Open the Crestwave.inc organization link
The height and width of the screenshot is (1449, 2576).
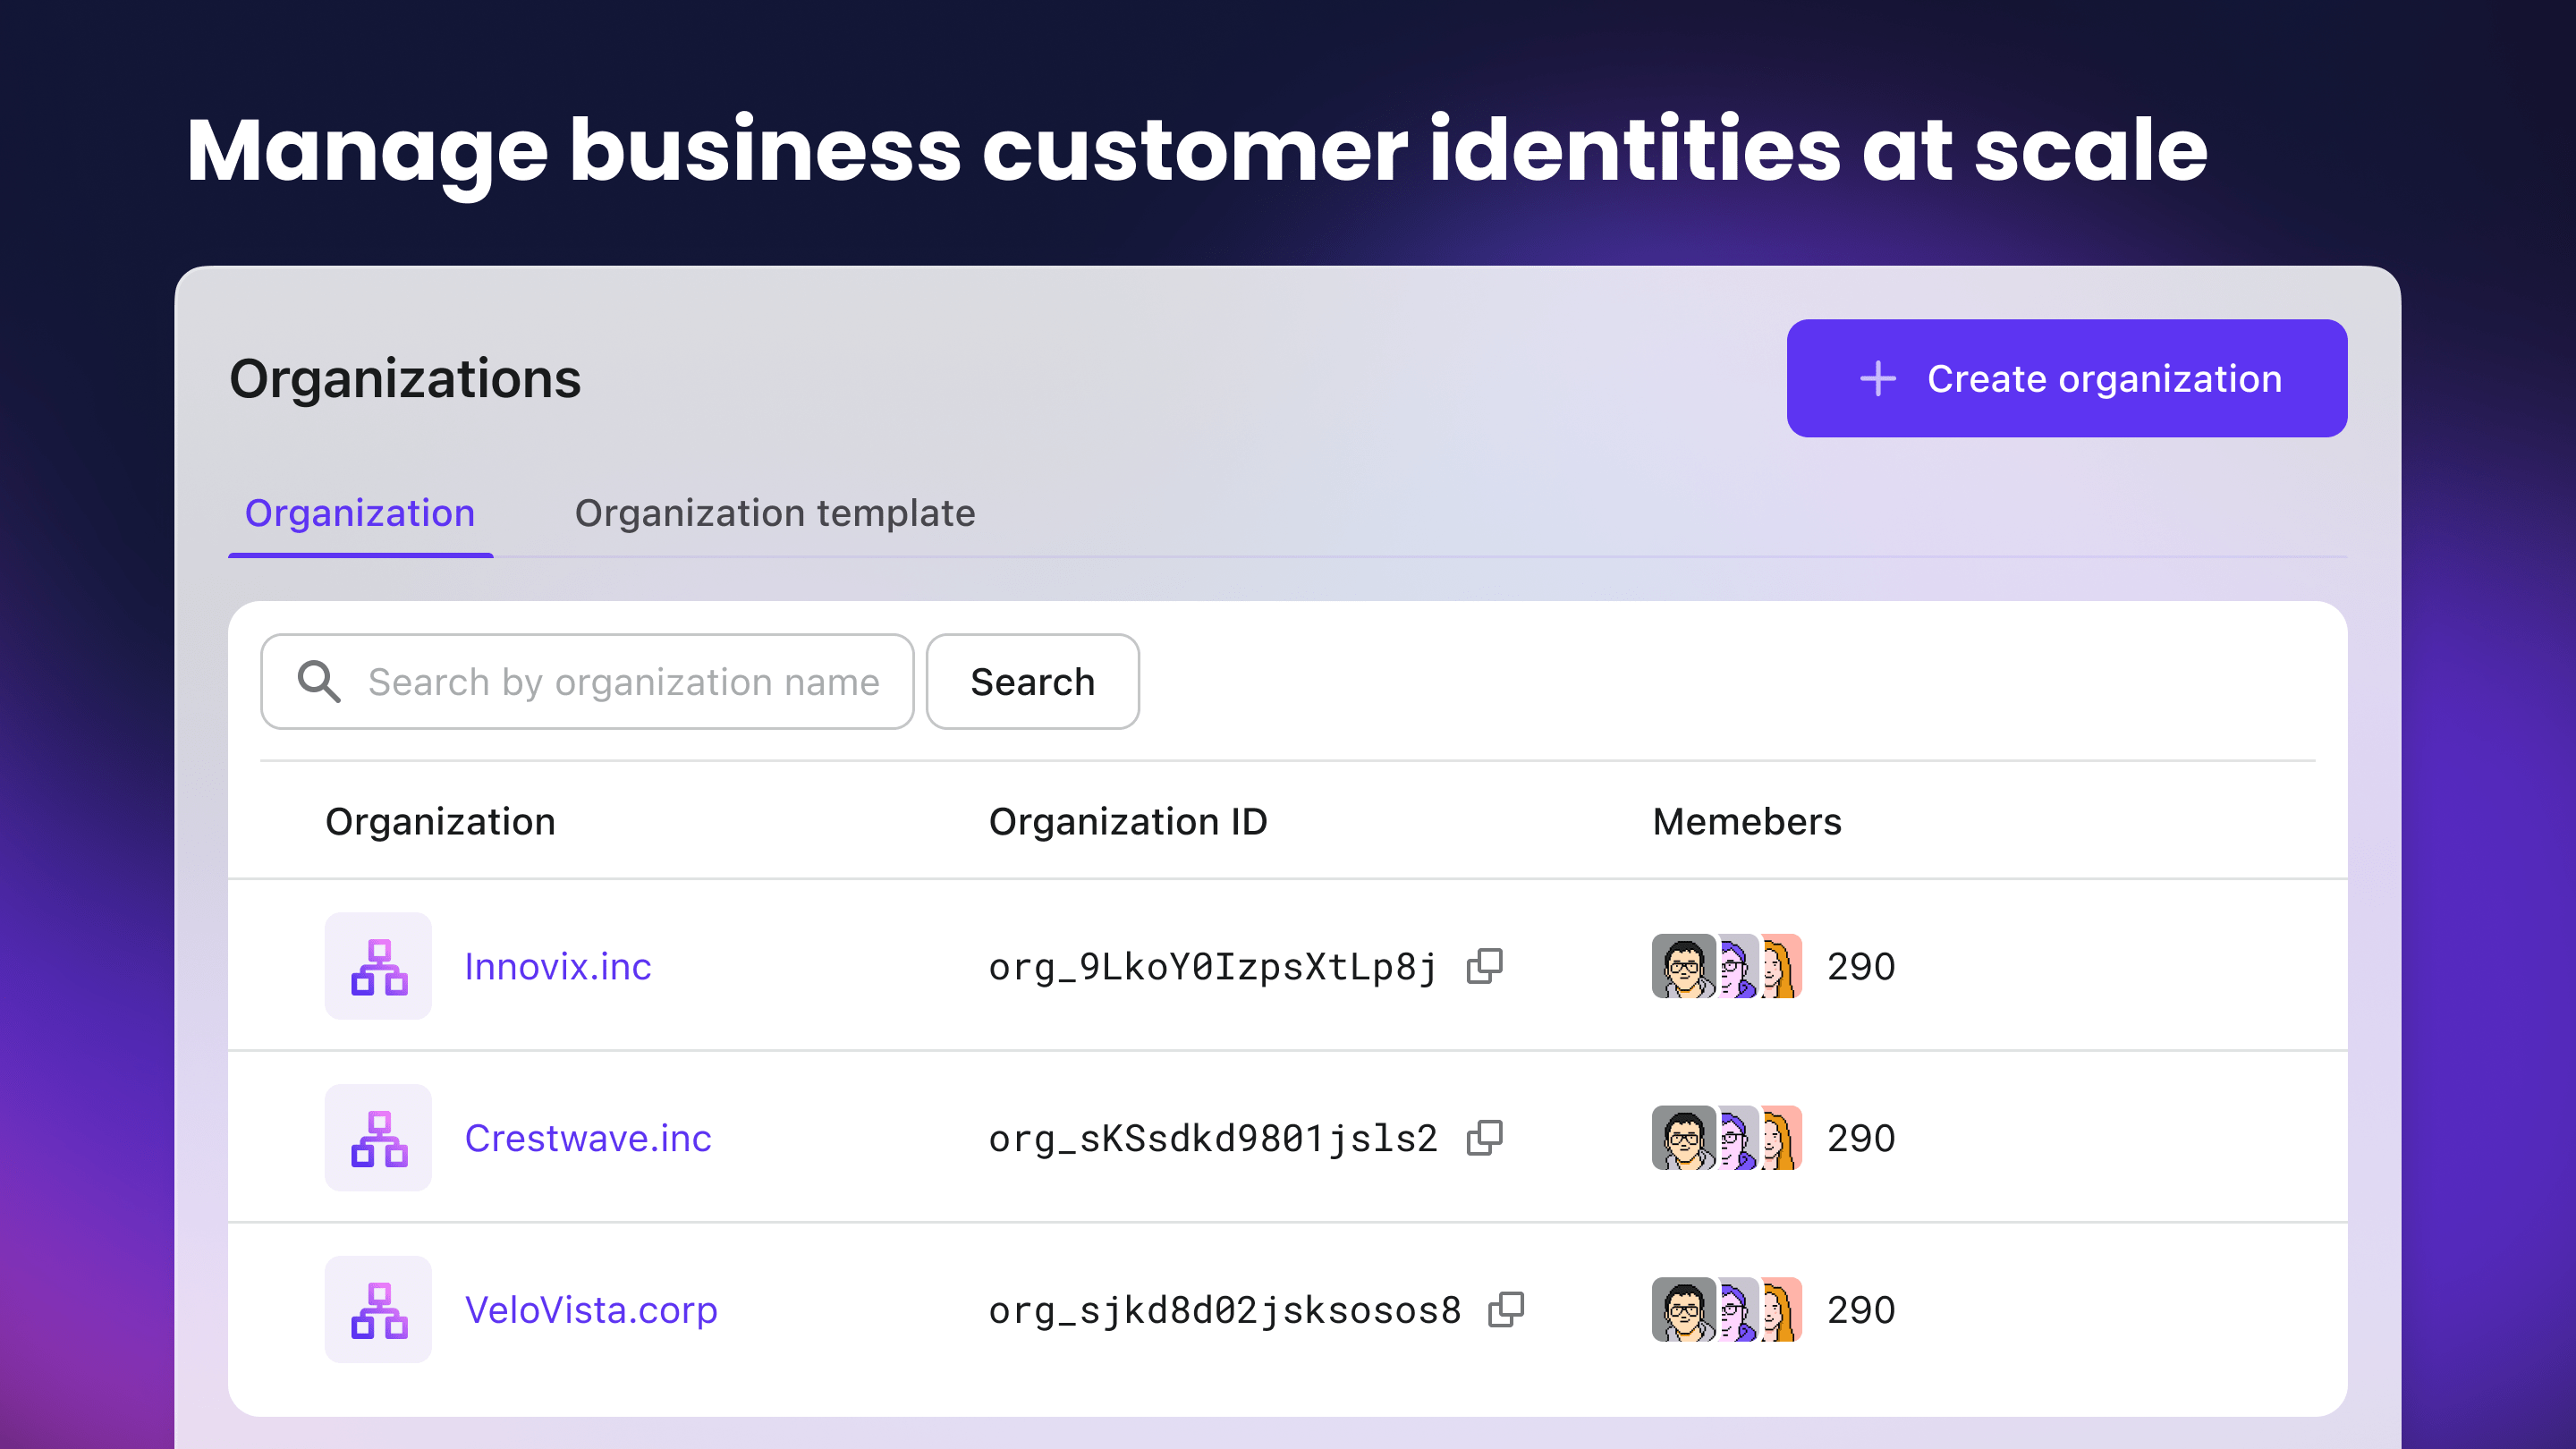tap(588, 1138)
